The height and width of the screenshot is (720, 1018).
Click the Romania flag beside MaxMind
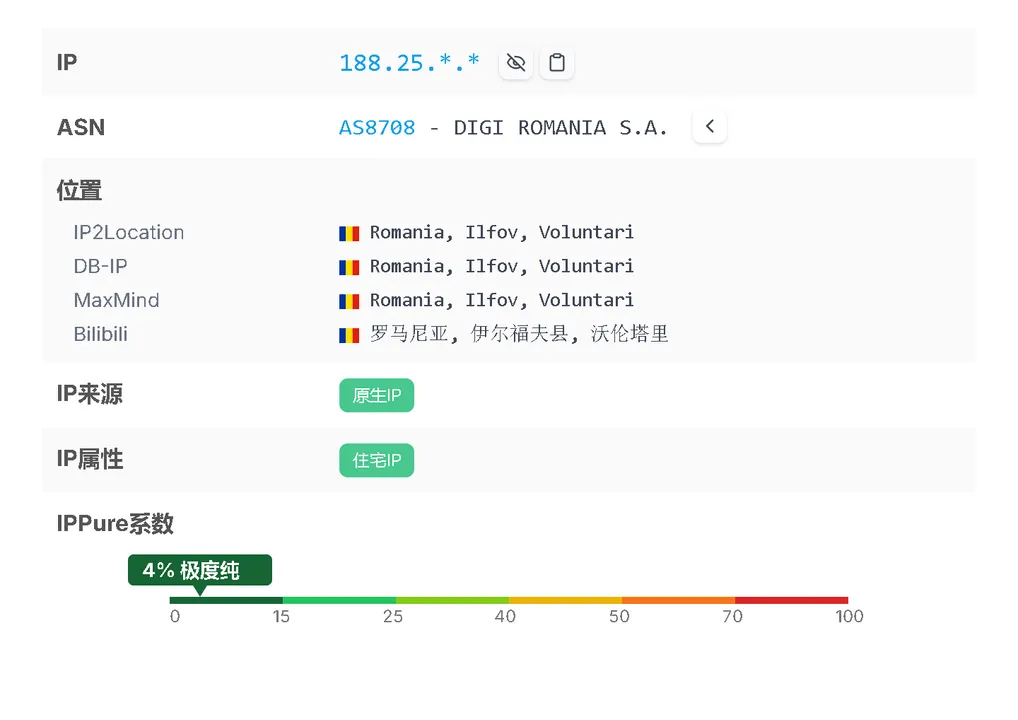(348, 300)
